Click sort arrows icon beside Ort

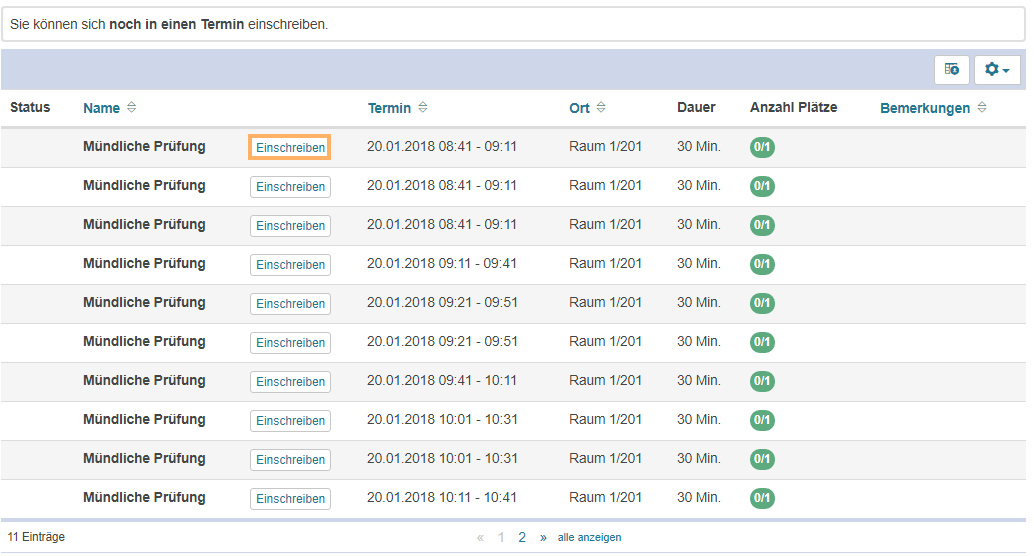(601, 108)
